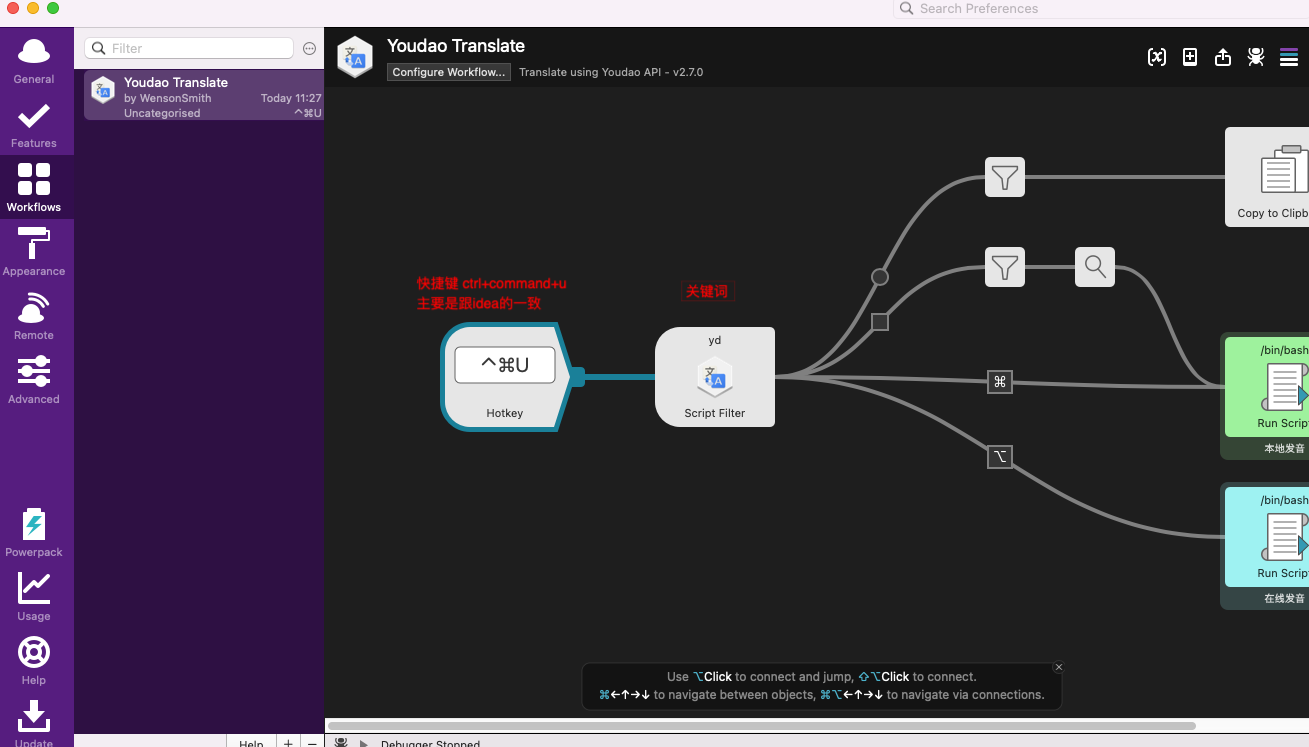Click the add object plus icon in toolbar
1309x747 pixels.
(x=1190, y=57)
